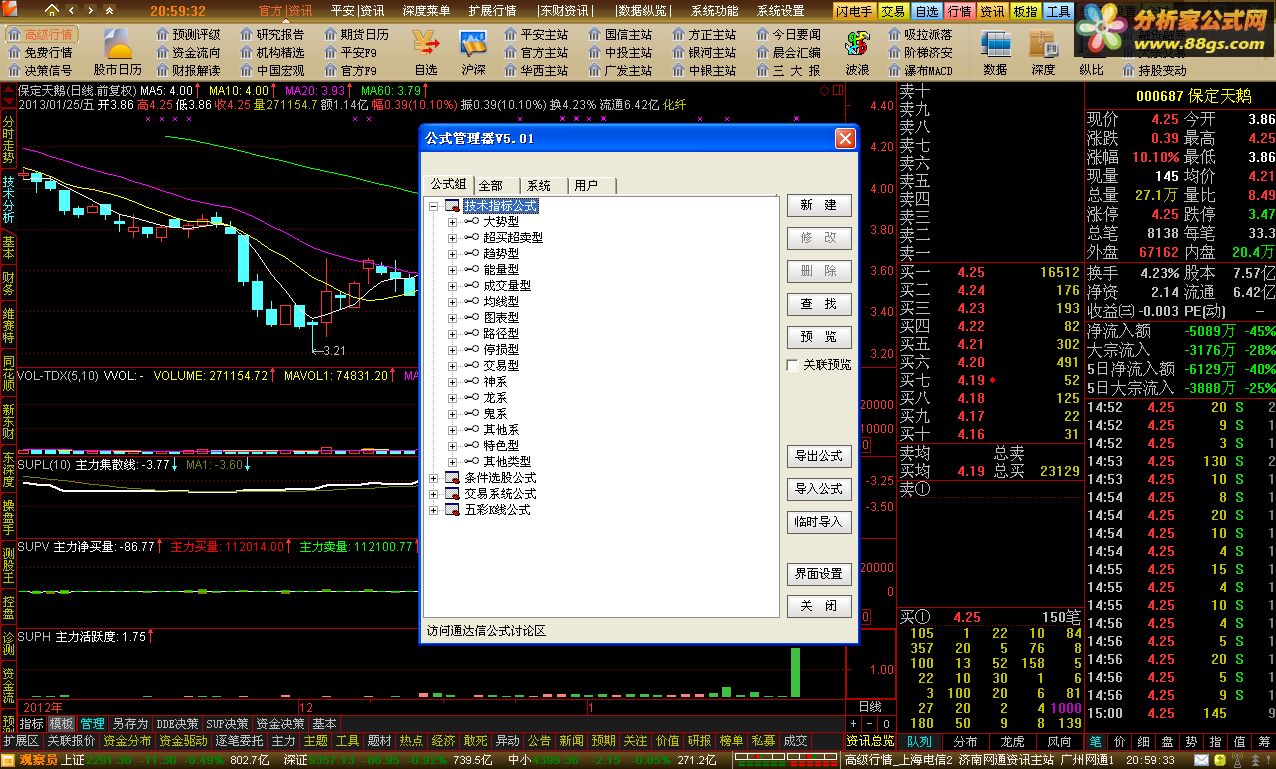The width and height of the screenshot is (1276, 769).
Task: Click the 高级行情 toolbar item
Action: point(40,34)
